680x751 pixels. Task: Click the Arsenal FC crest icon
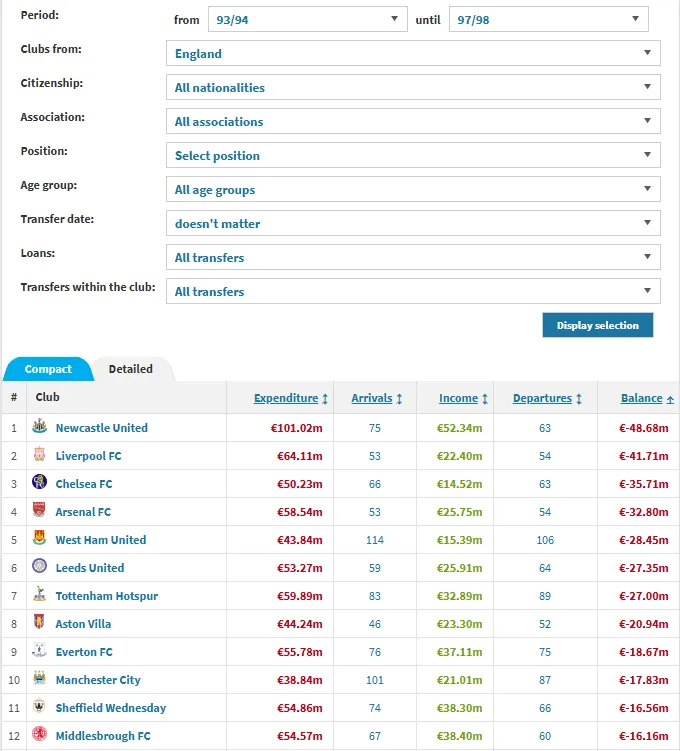(x=39, y=512)
